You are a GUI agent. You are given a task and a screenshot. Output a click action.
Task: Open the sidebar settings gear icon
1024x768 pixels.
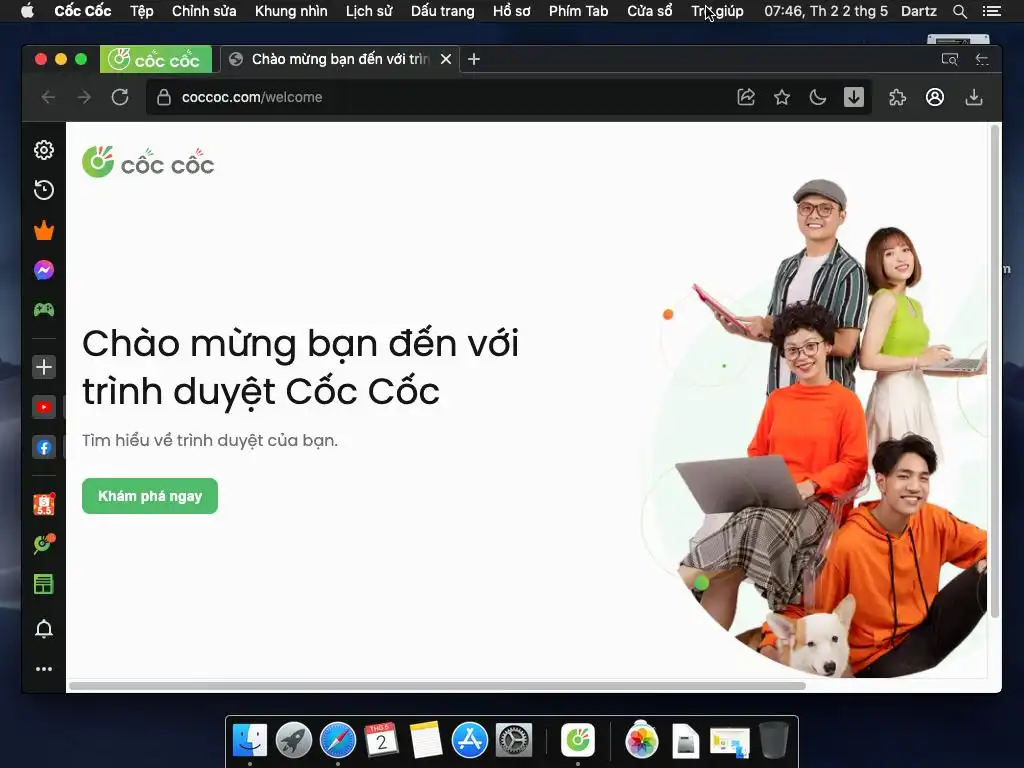click(x=44, y=150)
